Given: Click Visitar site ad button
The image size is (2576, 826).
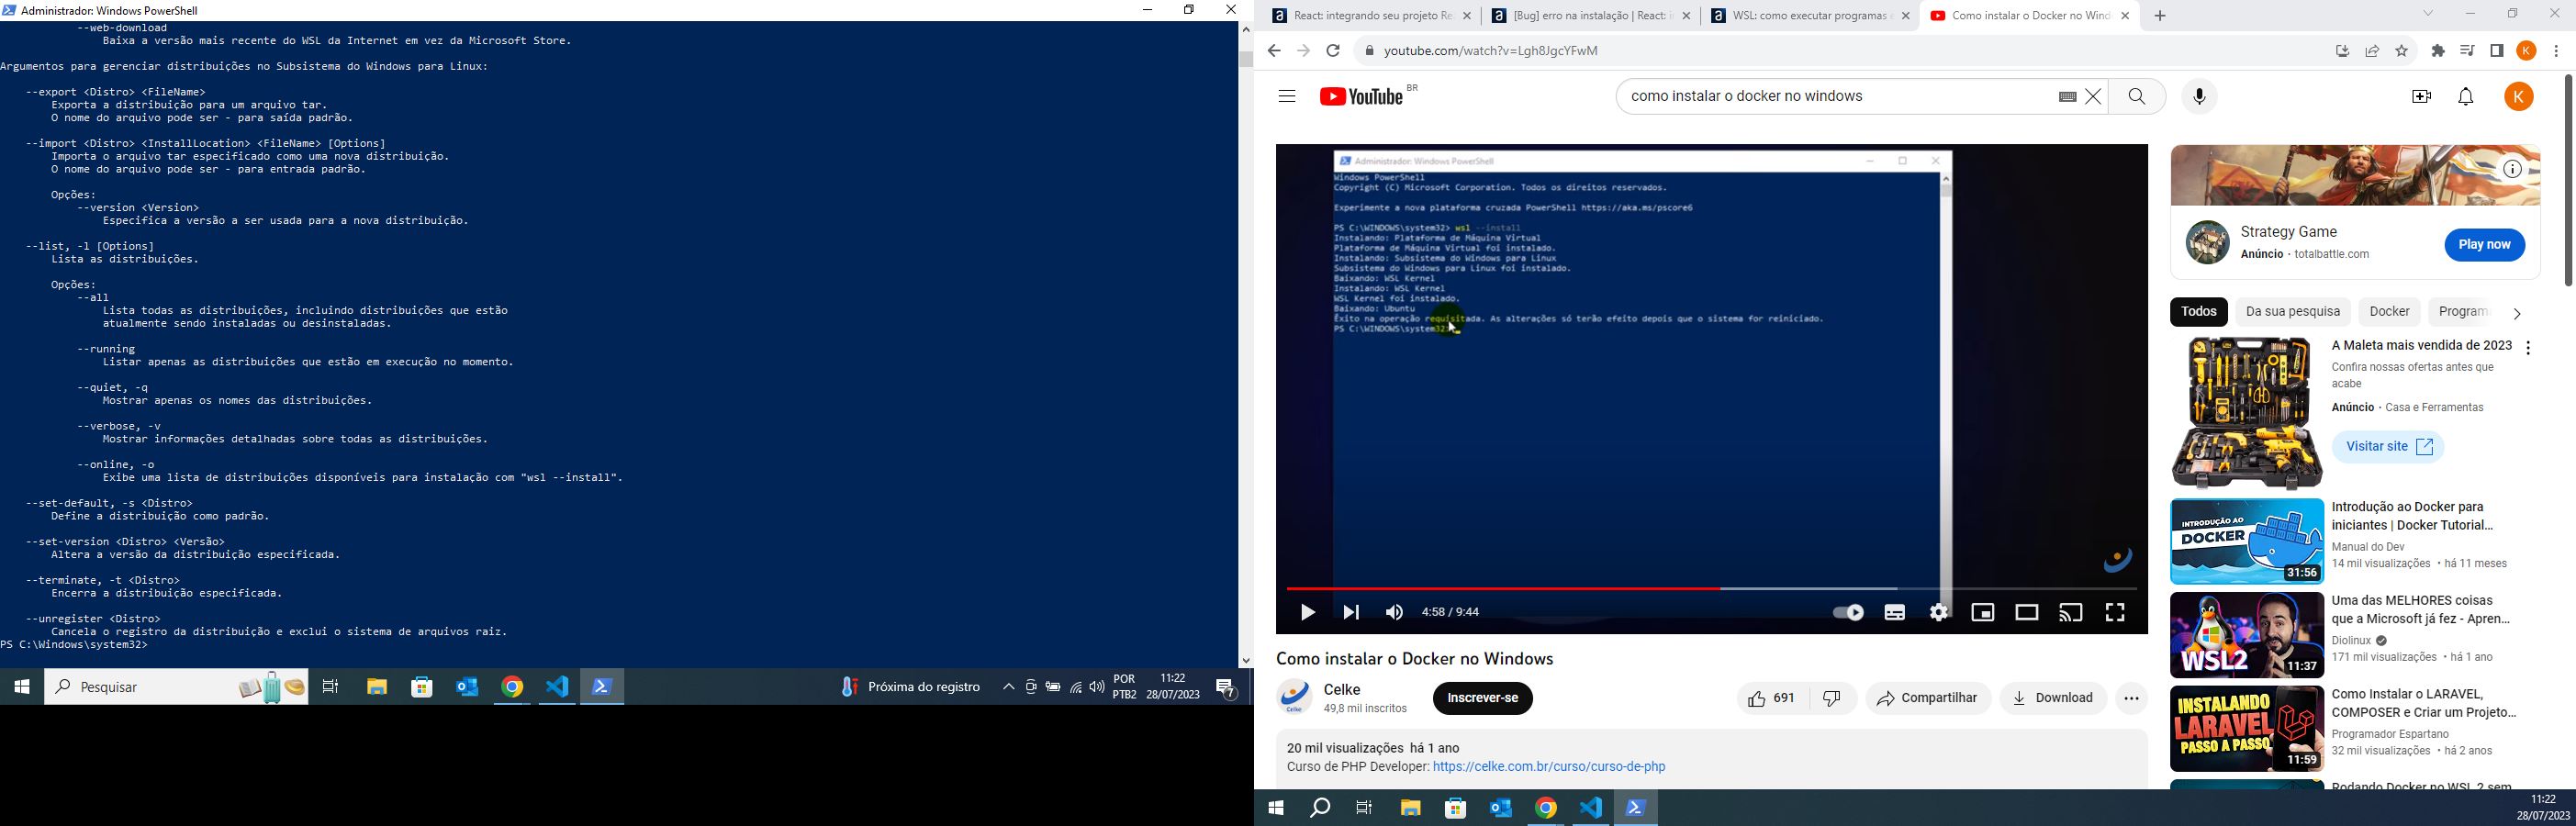Looking at the screenshot, I should pos(2388,447).
